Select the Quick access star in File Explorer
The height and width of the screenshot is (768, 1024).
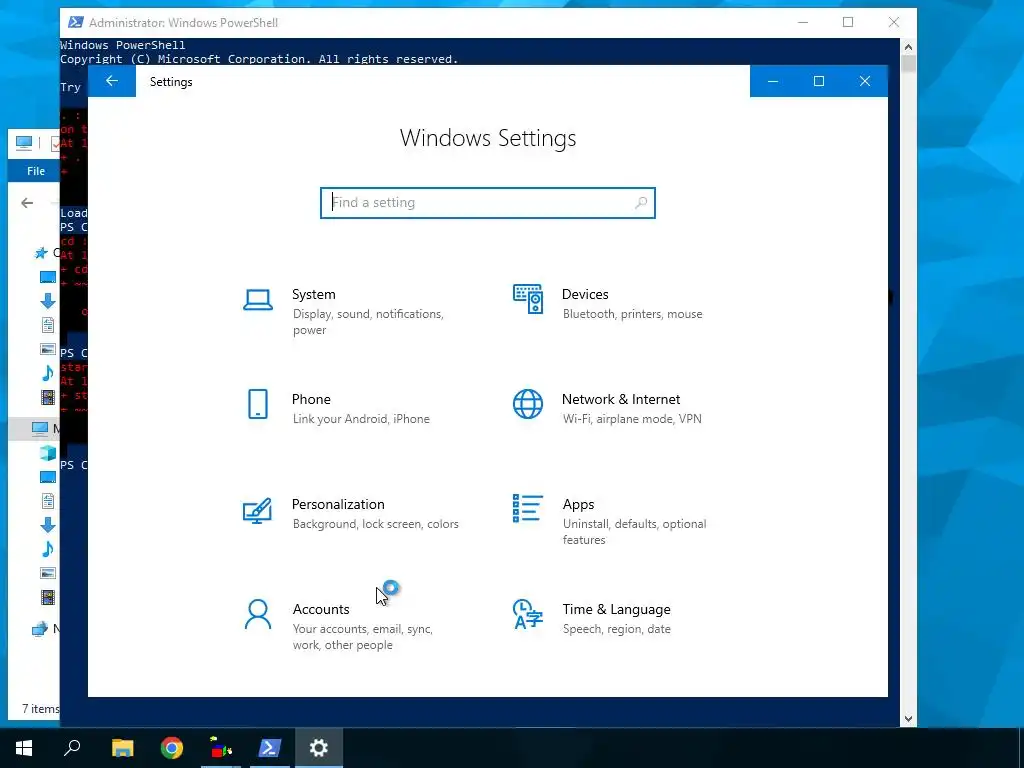click(x=40, y=253)
